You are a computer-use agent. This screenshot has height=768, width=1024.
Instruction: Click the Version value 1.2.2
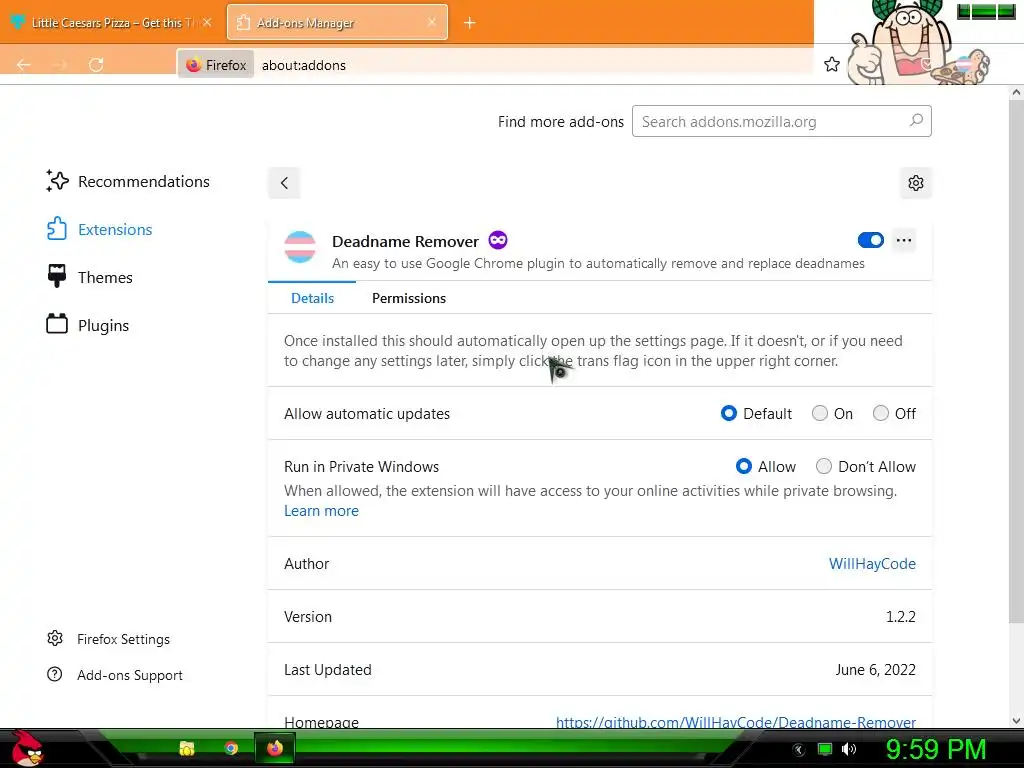901,616
